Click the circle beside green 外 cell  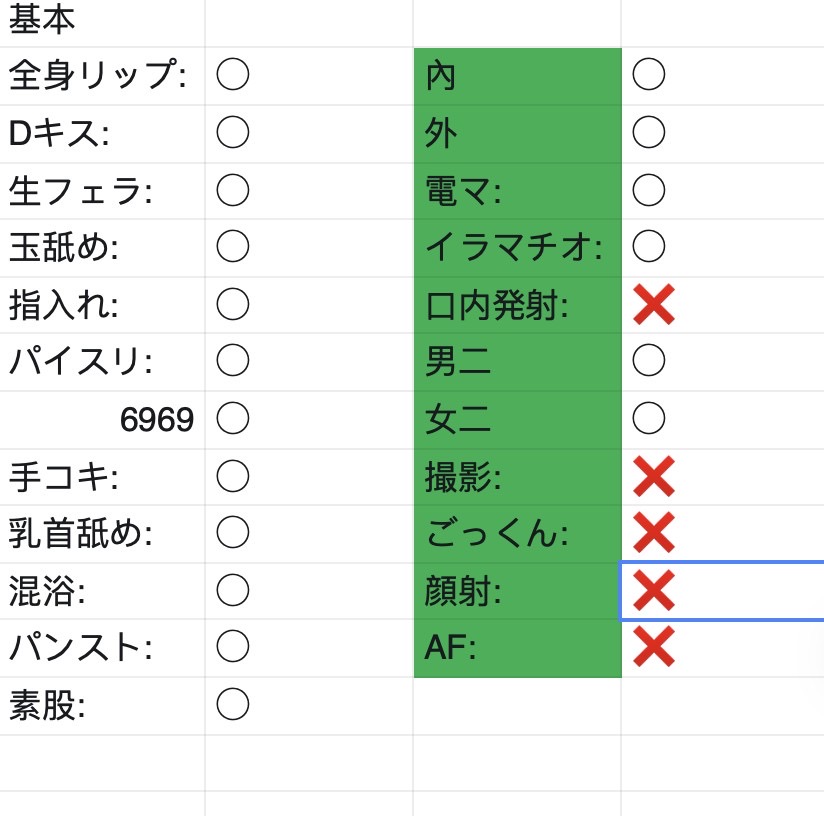pyautogui.click(x=648, y=132)
